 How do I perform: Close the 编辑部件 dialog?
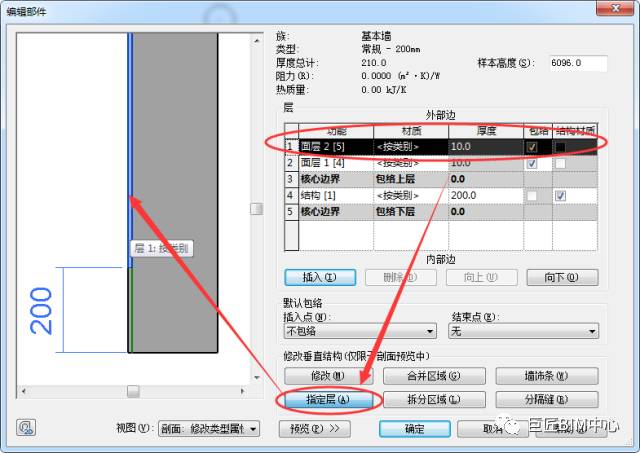(x=616, y=9)
